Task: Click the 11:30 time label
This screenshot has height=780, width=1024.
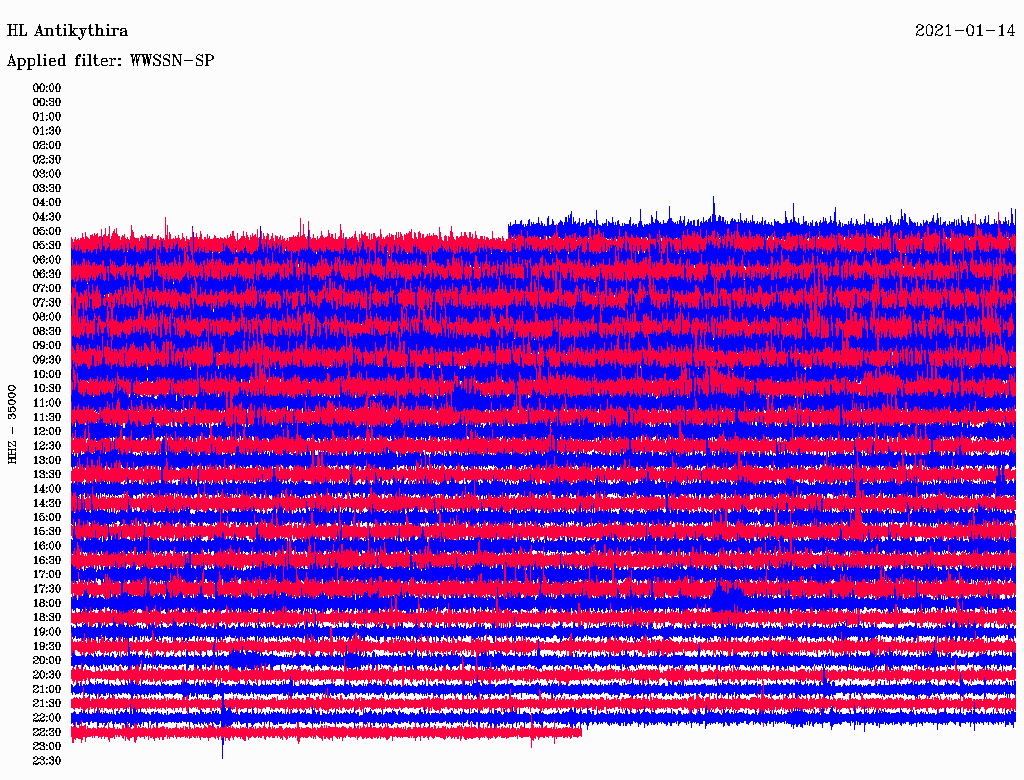Action: (x=47, y=417)
